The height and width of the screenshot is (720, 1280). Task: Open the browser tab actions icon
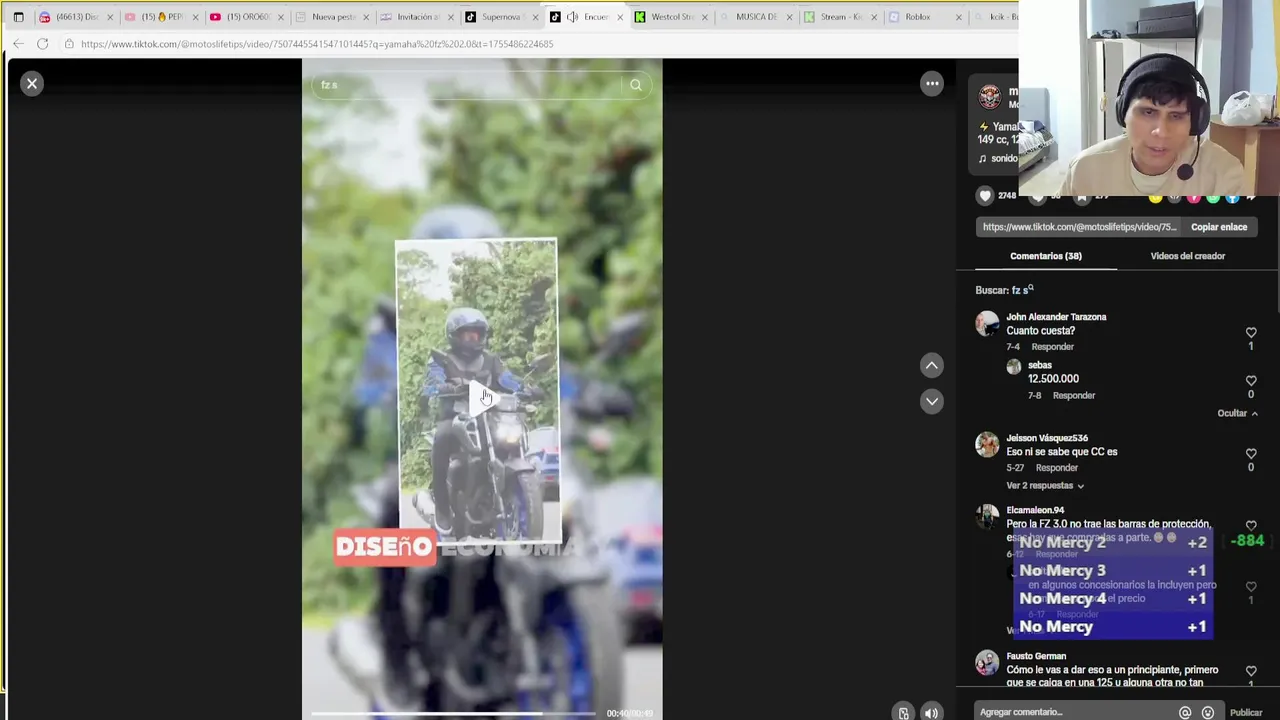(18, 17)
